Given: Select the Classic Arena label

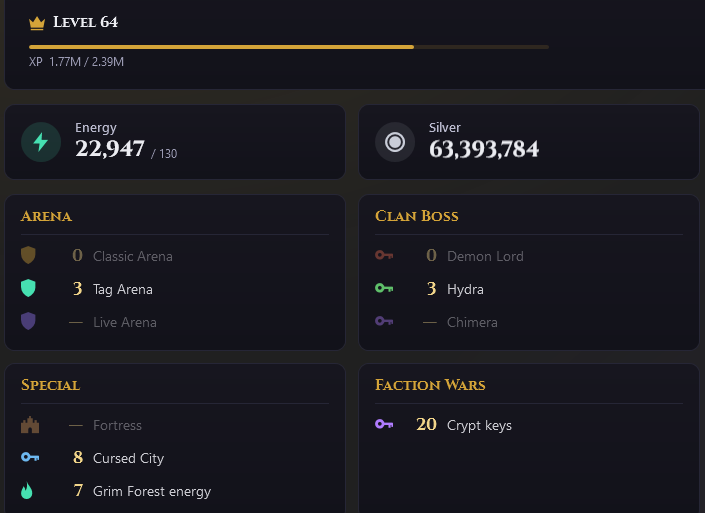Looking at the screenshot, I should pos(133,256).
